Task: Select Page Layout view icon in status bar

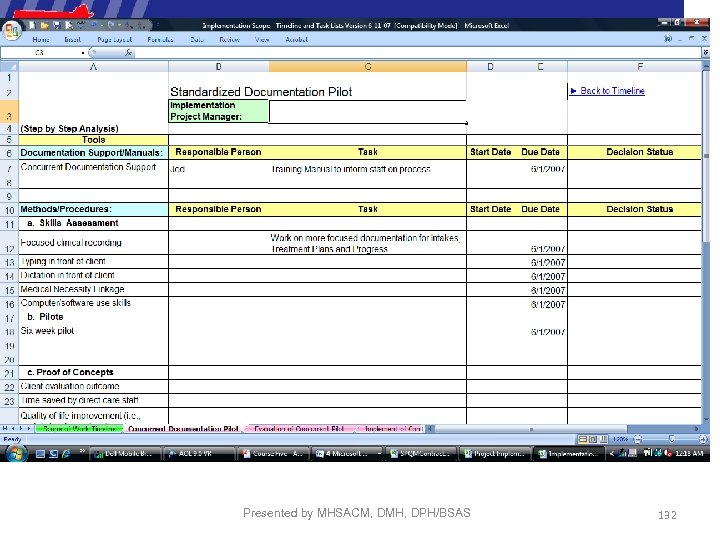Action: tap(593, 439)
